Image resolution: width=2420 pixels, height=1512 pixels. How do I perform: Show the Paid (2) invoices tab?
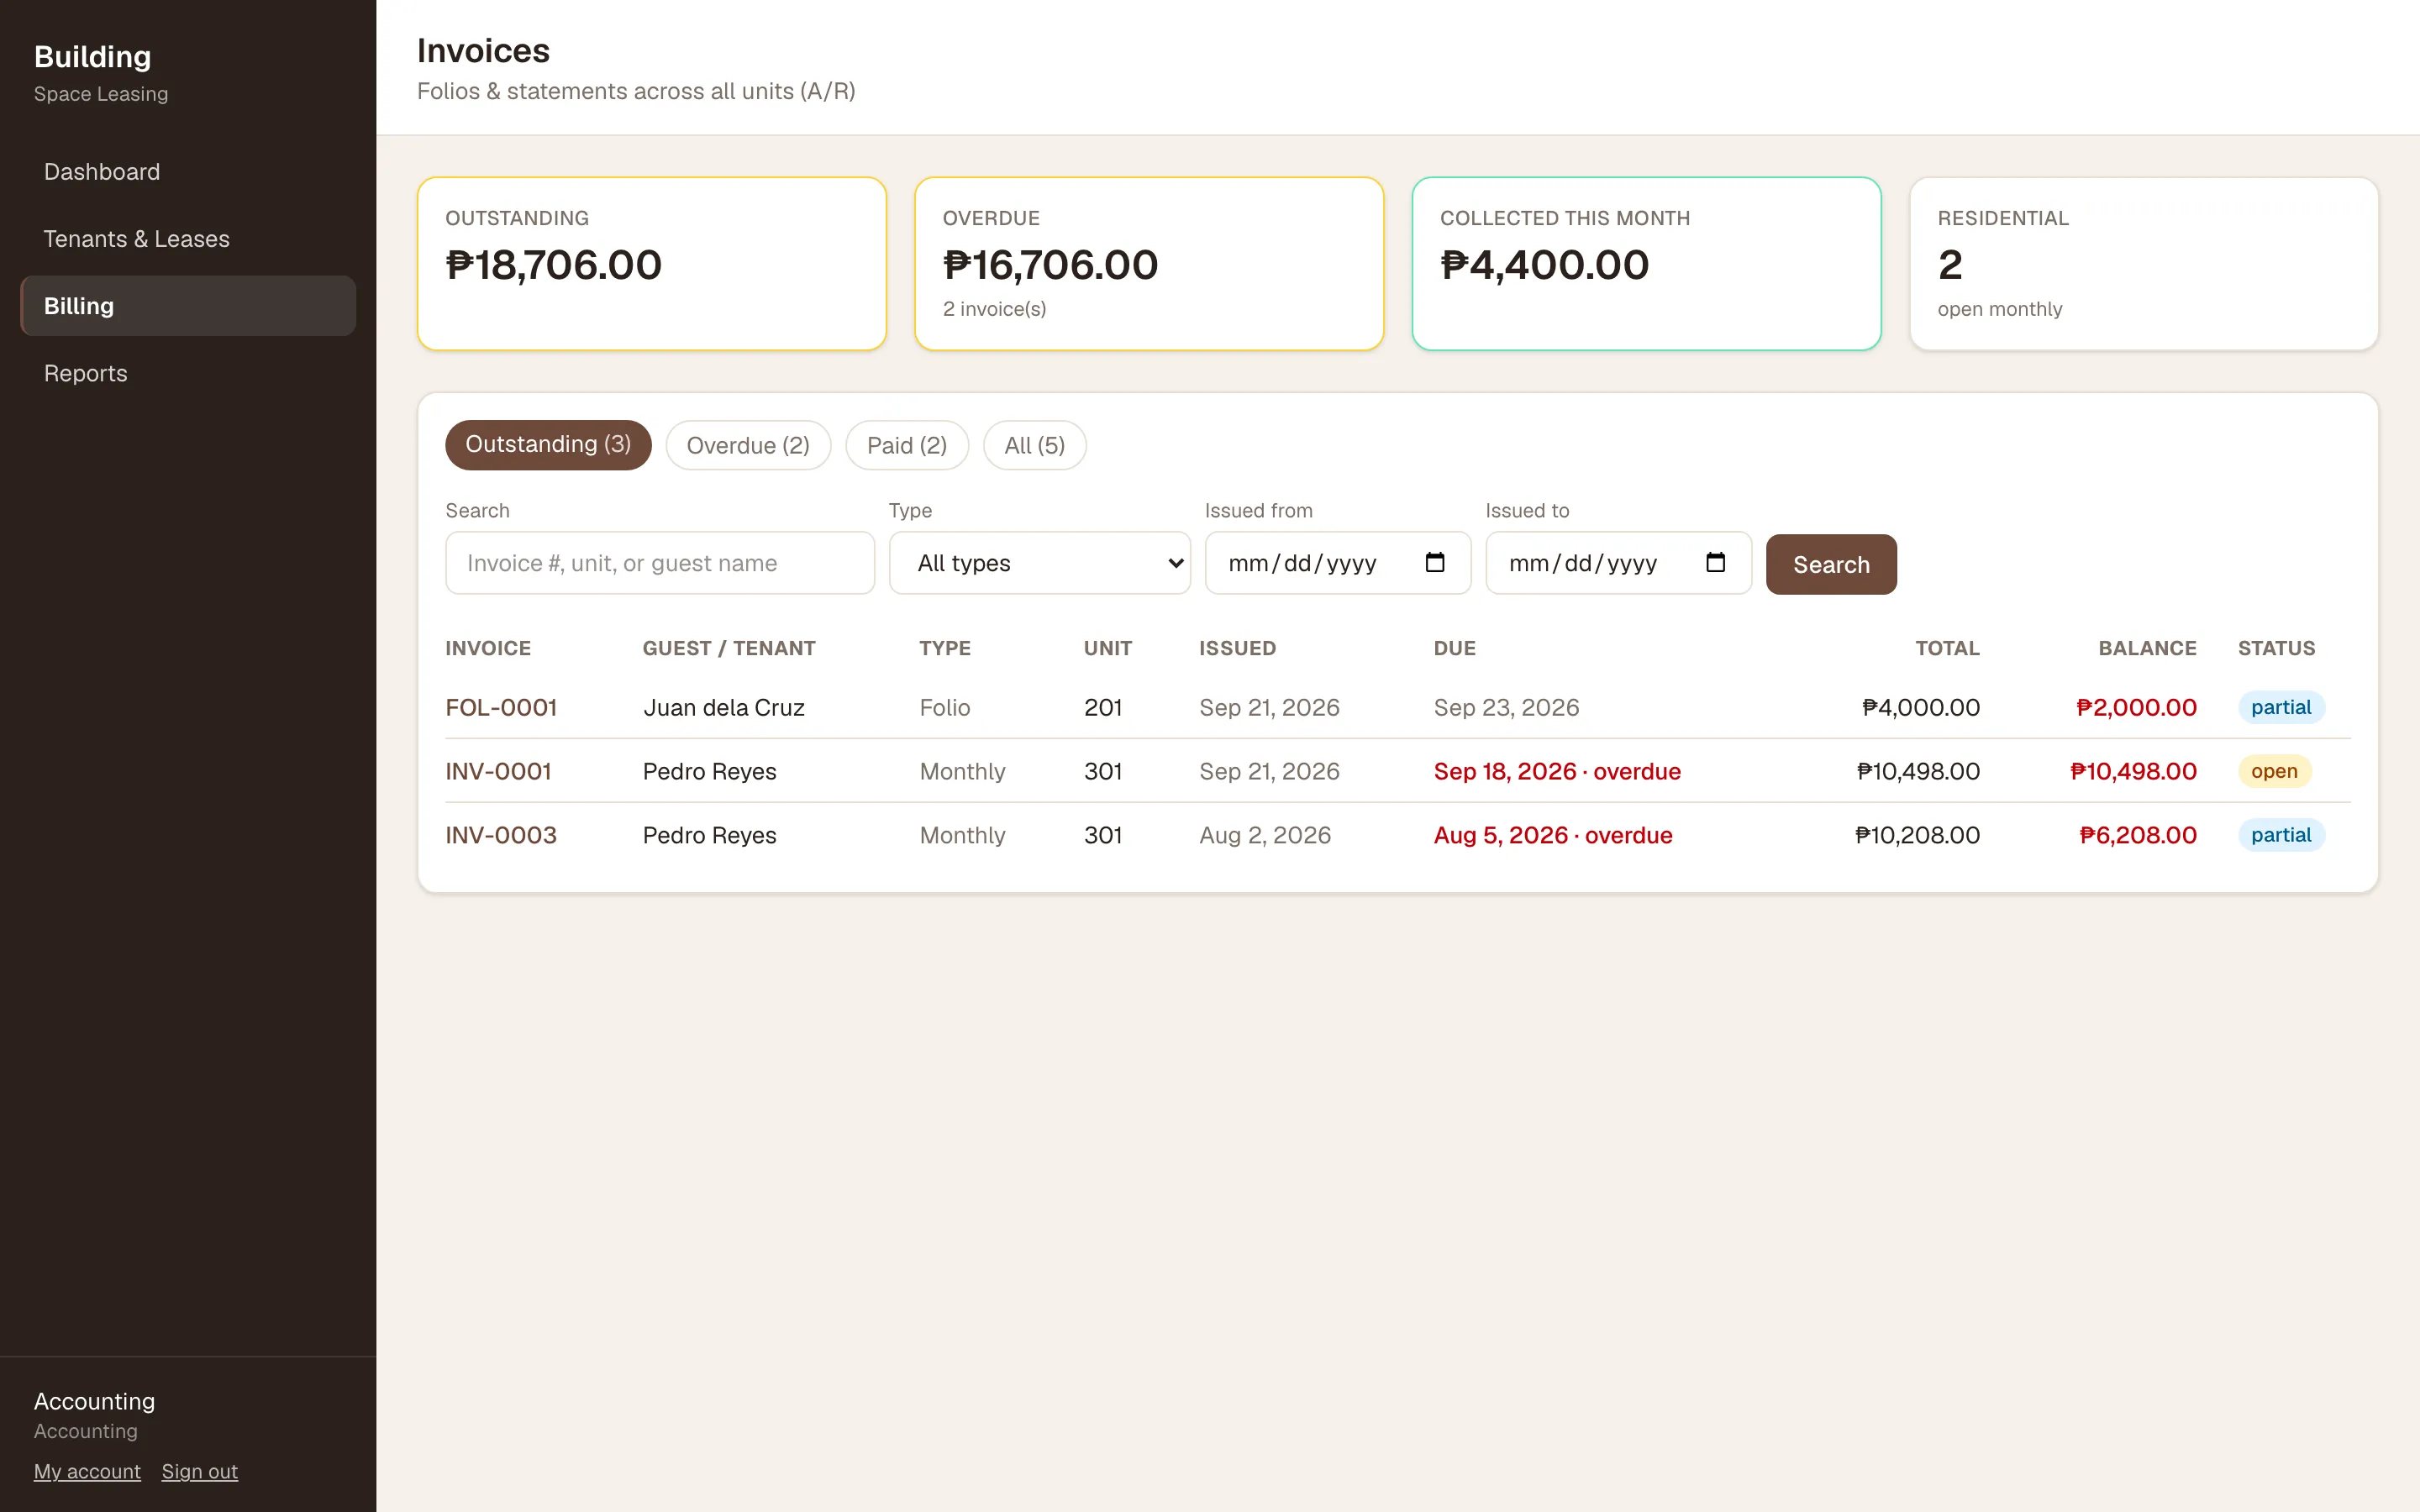tap(907, 445)
